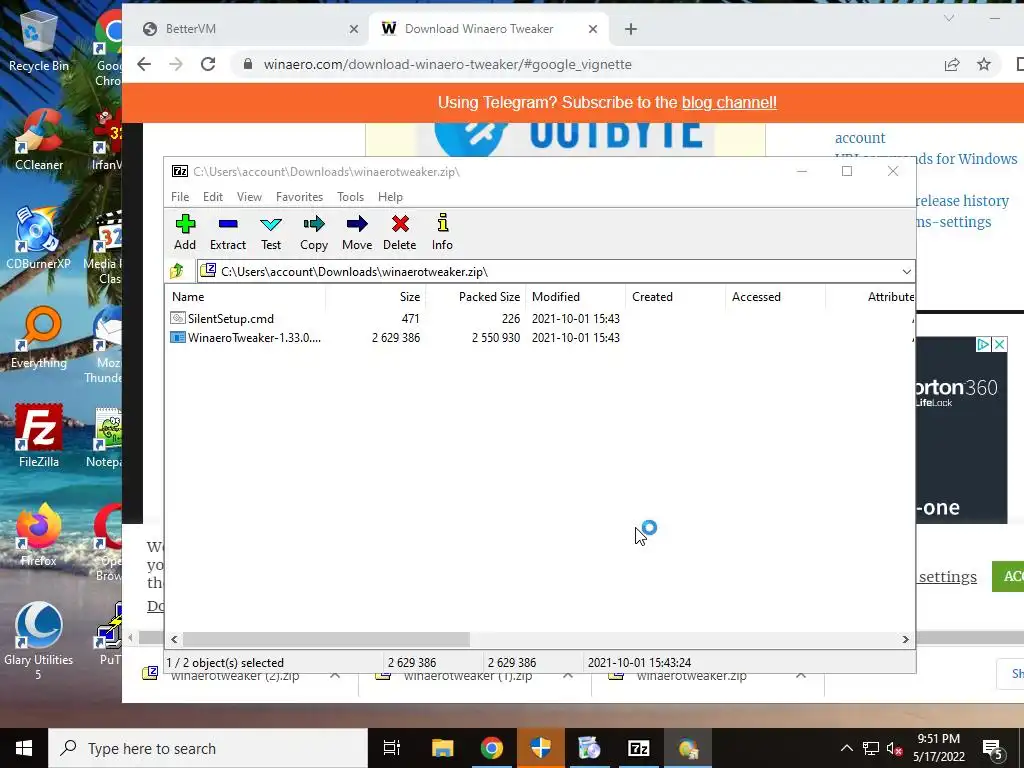The height and width of the screenshot is (768, 1024).
Task: Open the CDBurnerXP desktop shortcut
Action: point(39,238)
